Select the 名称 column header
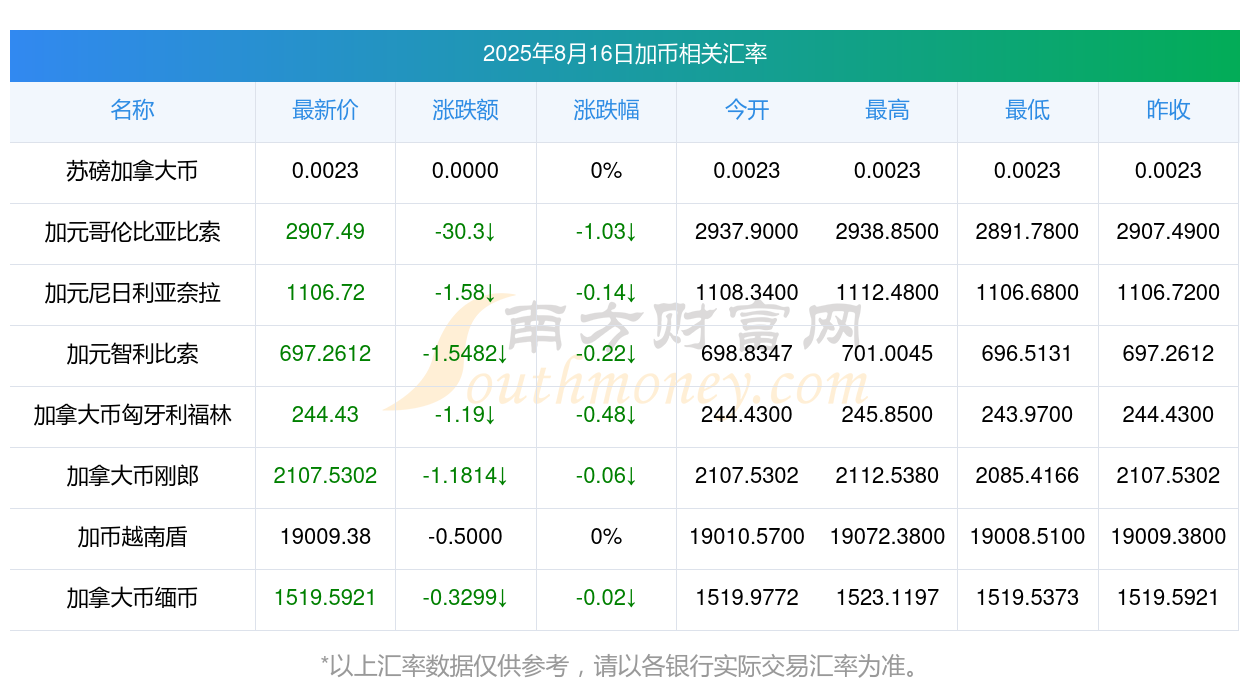1250x698 pixels. click(133, 110)
